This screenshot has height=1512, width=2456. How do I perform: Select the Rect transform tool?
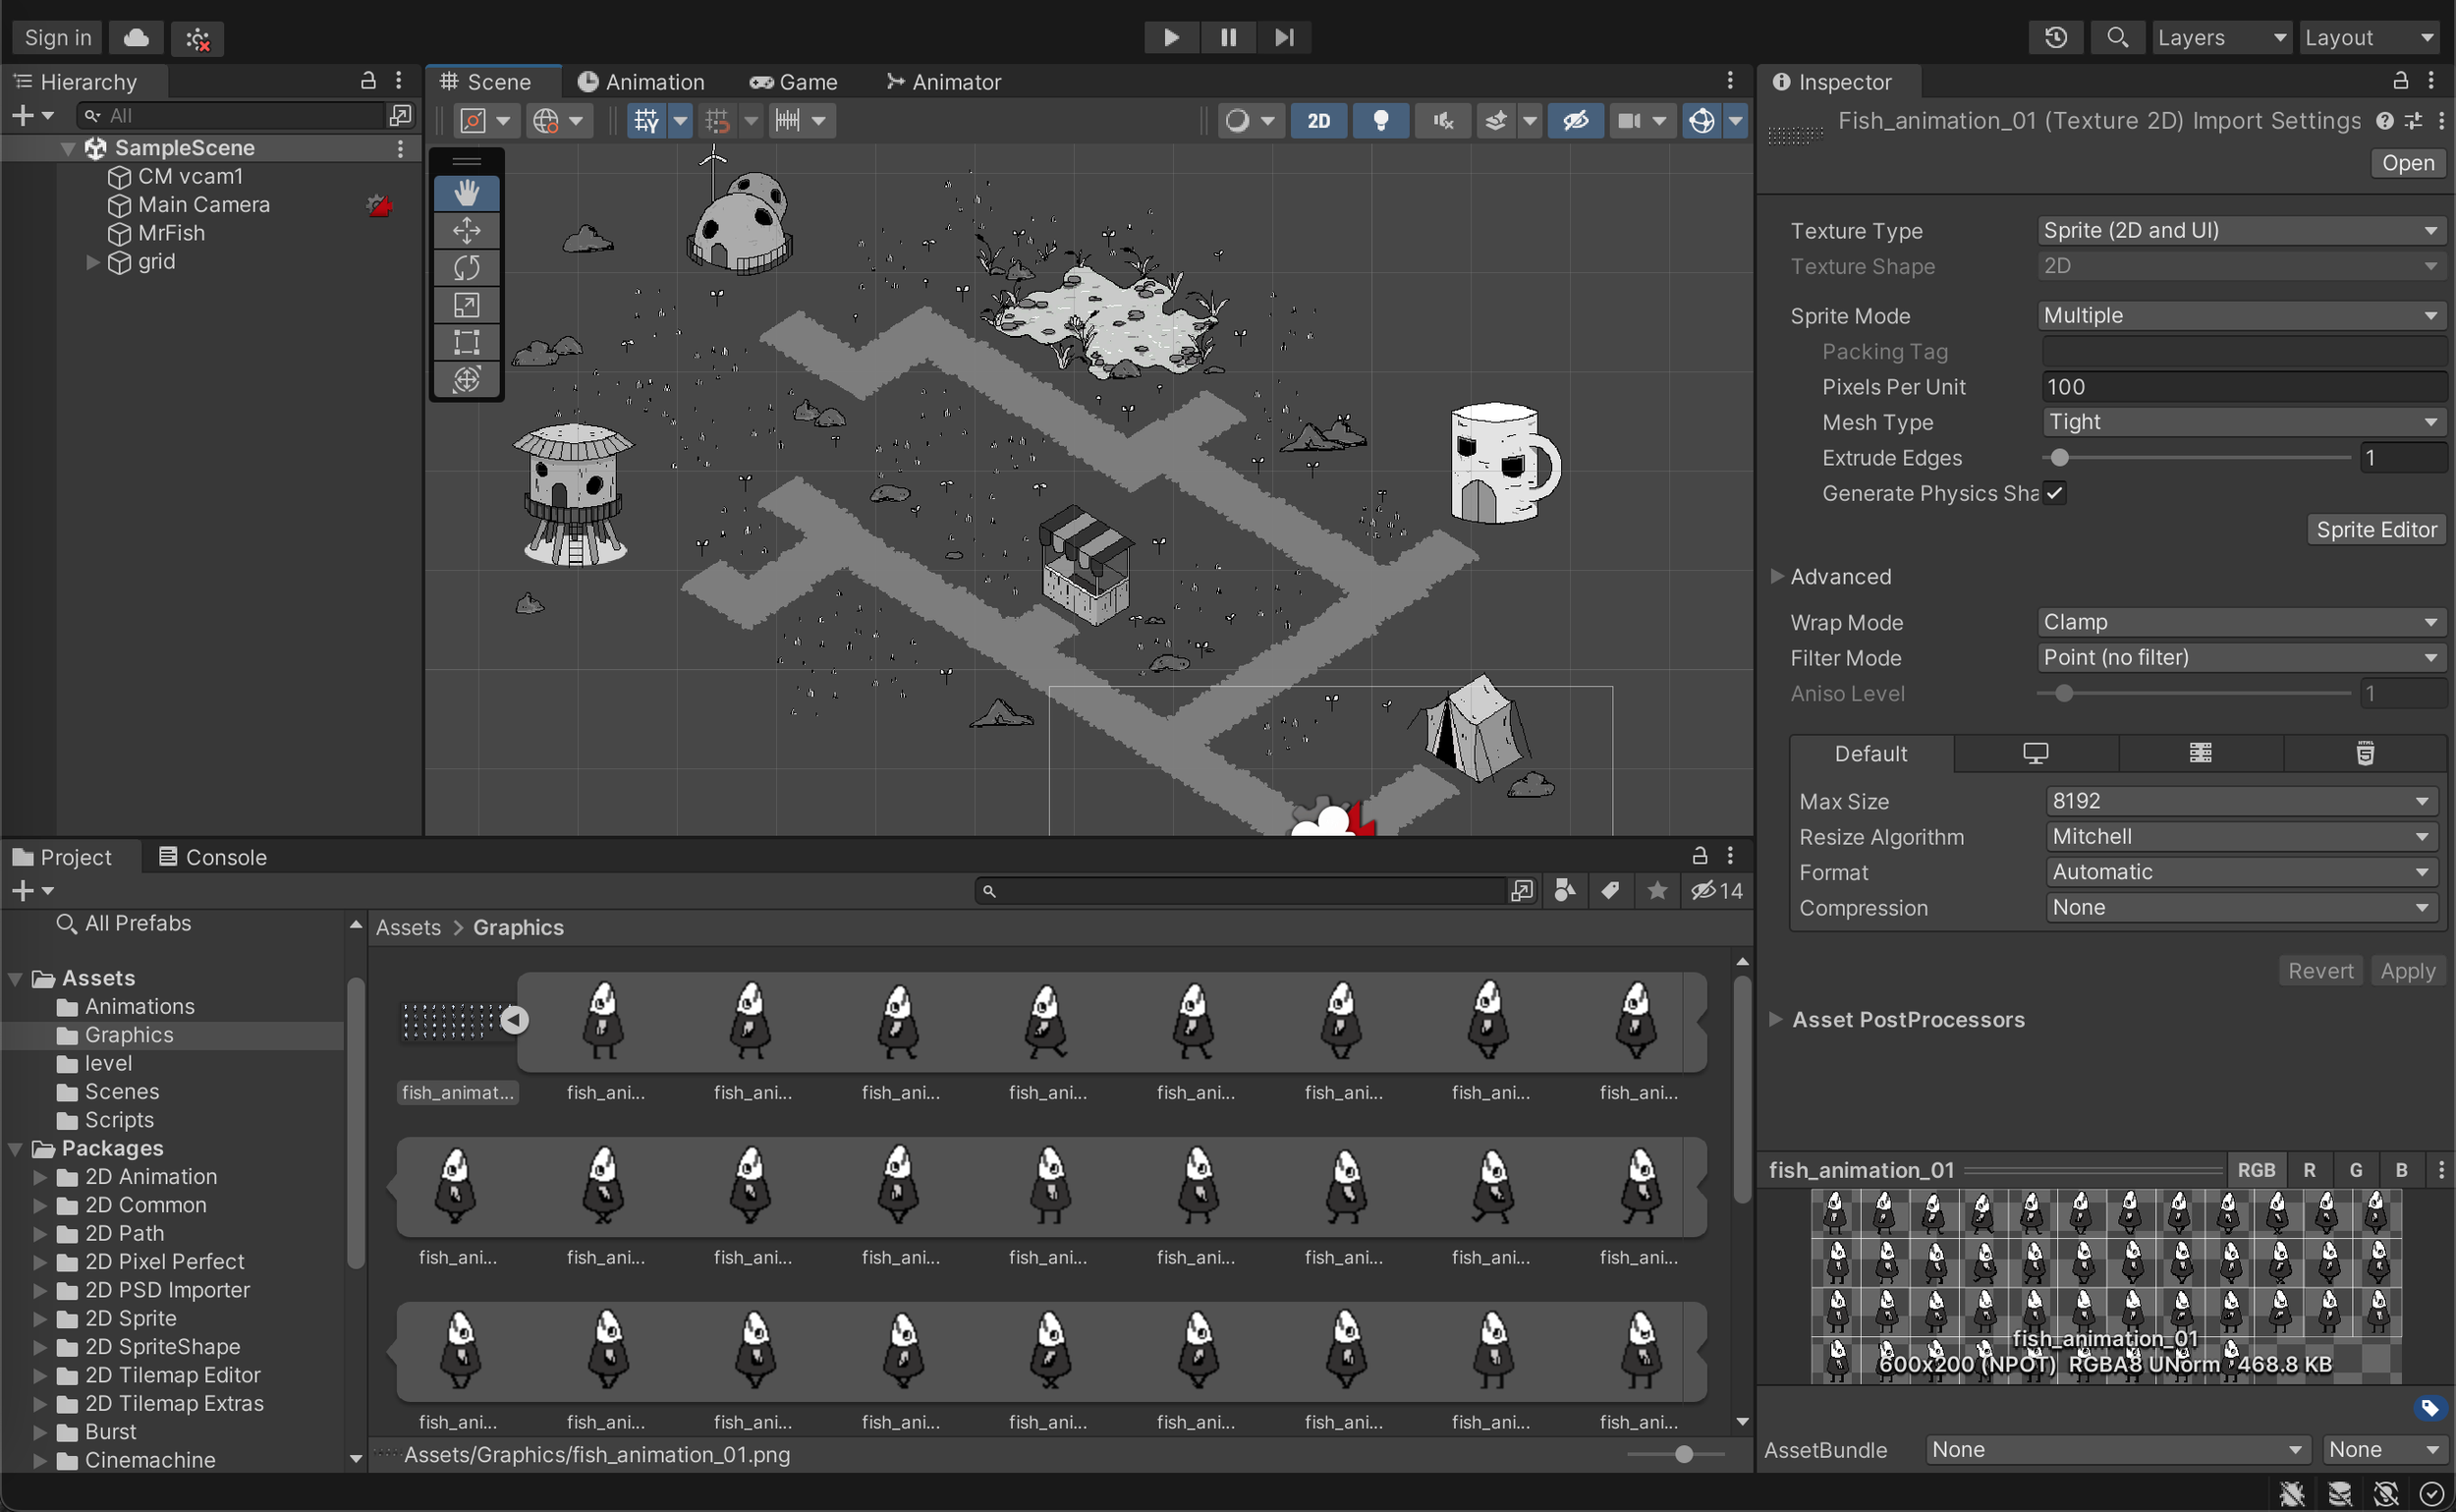pos(466,341)
